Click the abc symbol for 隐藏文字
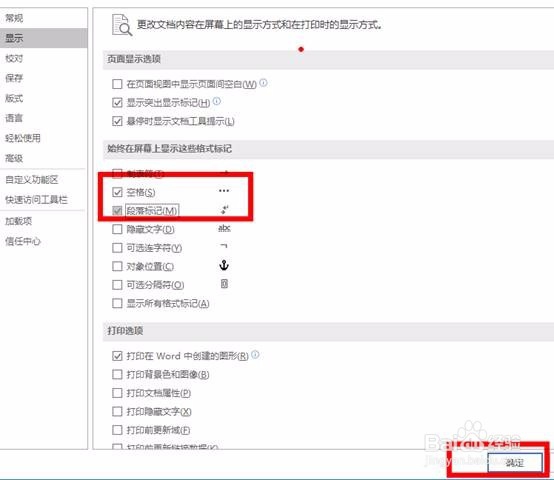Screen dimensions: 554x480 point(224,228)
